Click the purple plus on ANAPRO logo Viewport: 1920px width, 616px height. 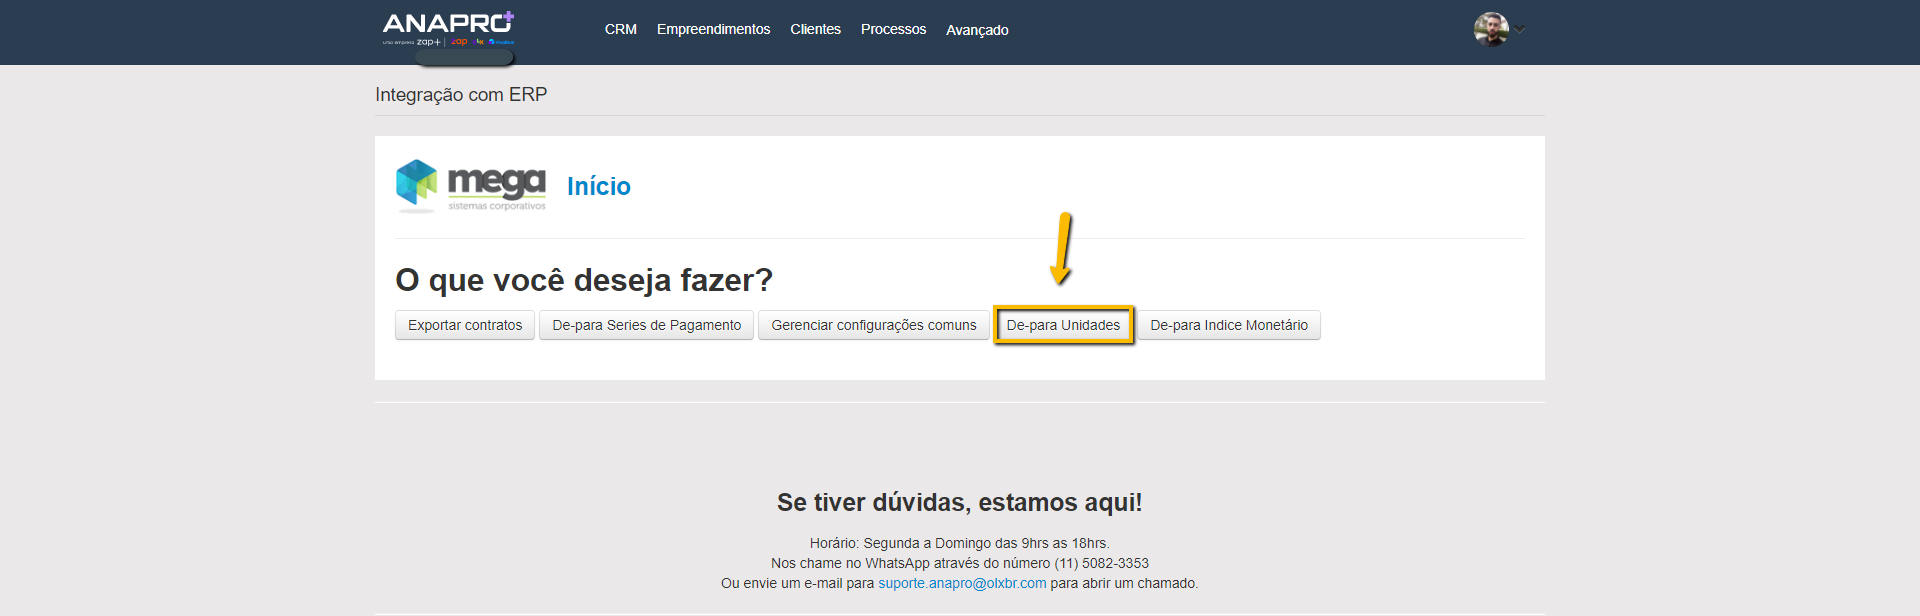508,17
